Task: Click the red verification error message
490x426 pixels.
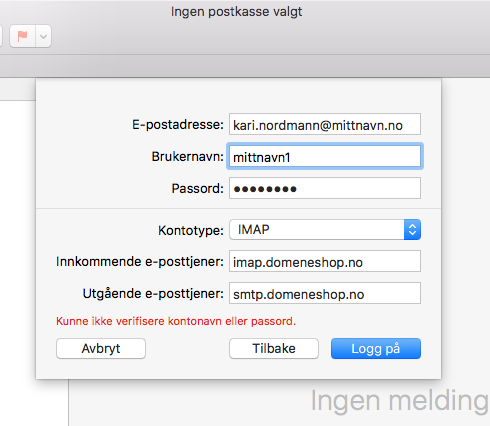Action: (x=176, y=321)
